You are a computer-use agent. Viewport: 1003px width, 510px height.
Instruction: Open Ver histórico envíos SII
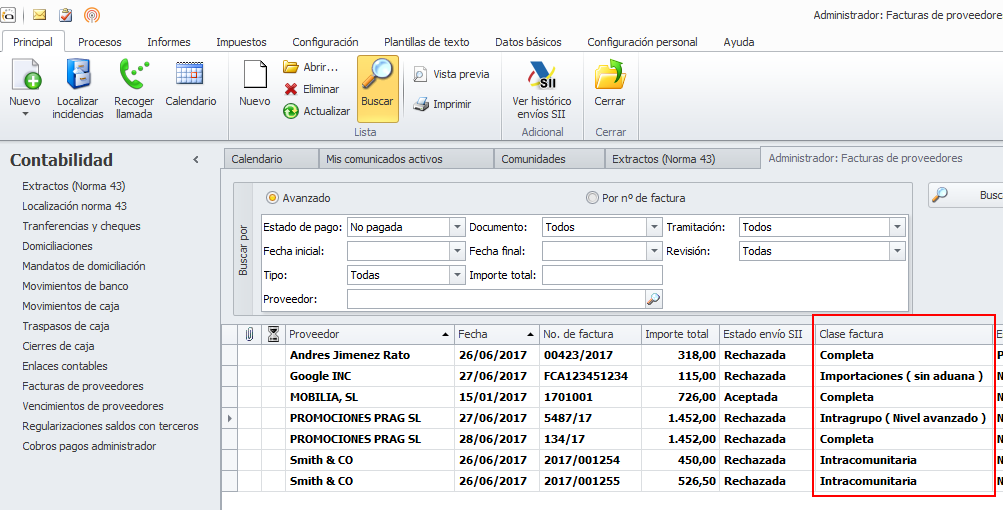[541, 76]
